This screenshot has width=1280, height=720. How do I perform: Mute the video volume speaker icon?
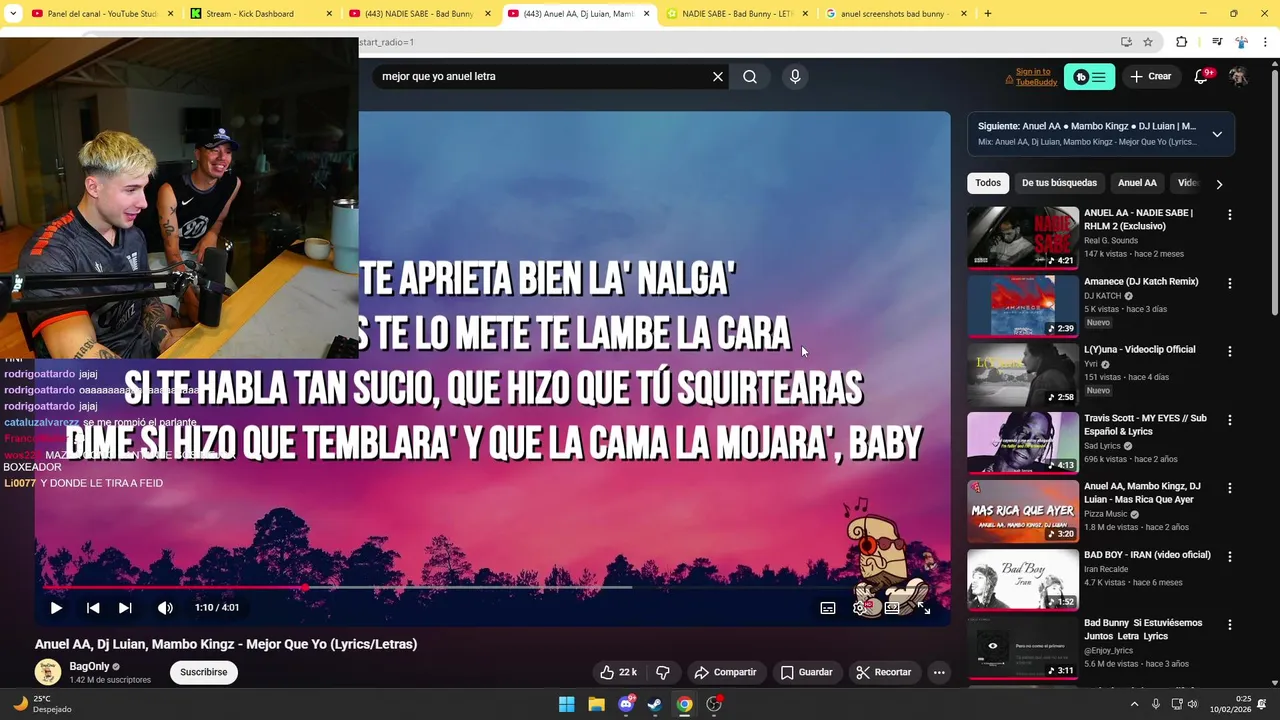pos(165,608)
